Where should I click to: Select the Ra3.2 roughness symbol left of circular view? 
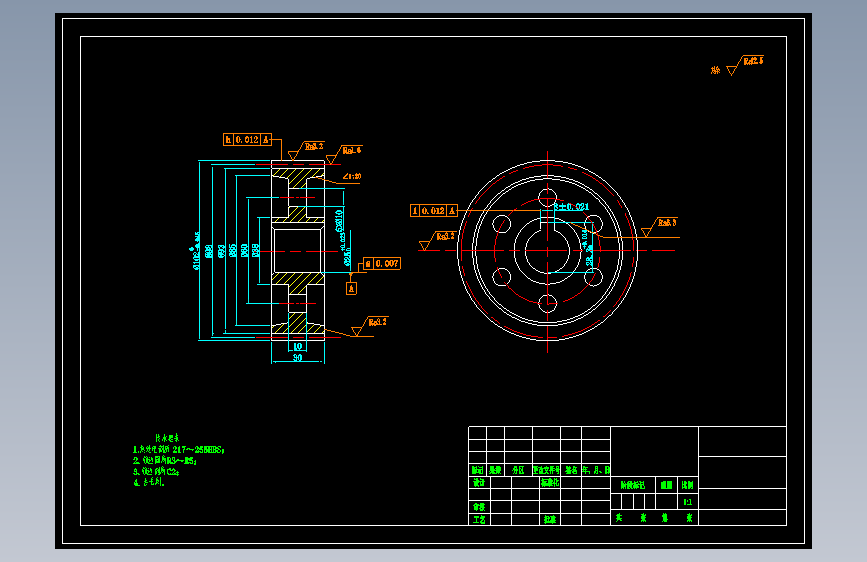[x=437, y=241]
